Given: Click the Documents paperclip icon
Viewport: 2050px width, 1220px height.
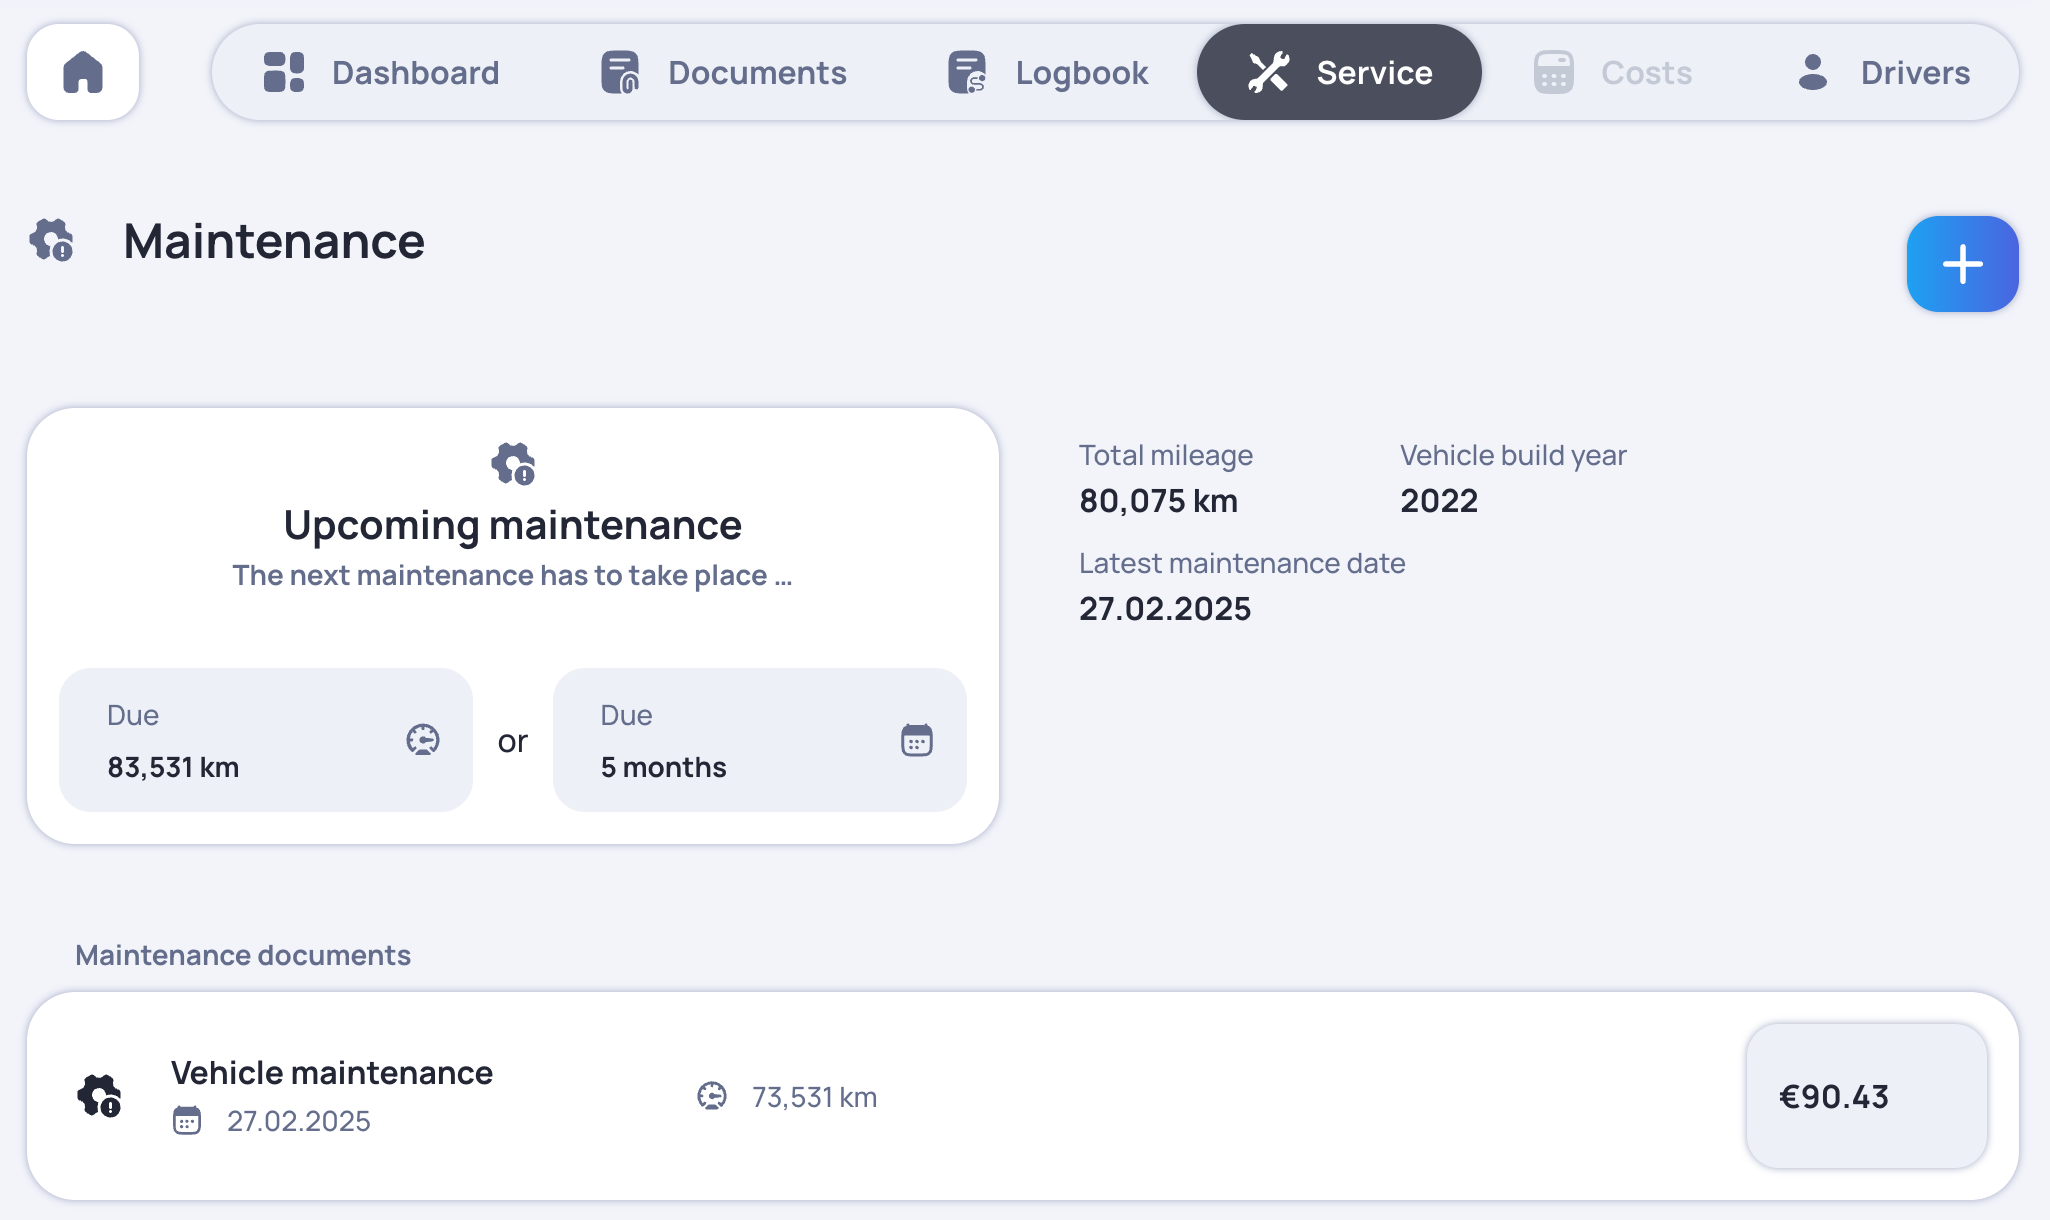Looking at the screenshot, I should click(620, 72).
